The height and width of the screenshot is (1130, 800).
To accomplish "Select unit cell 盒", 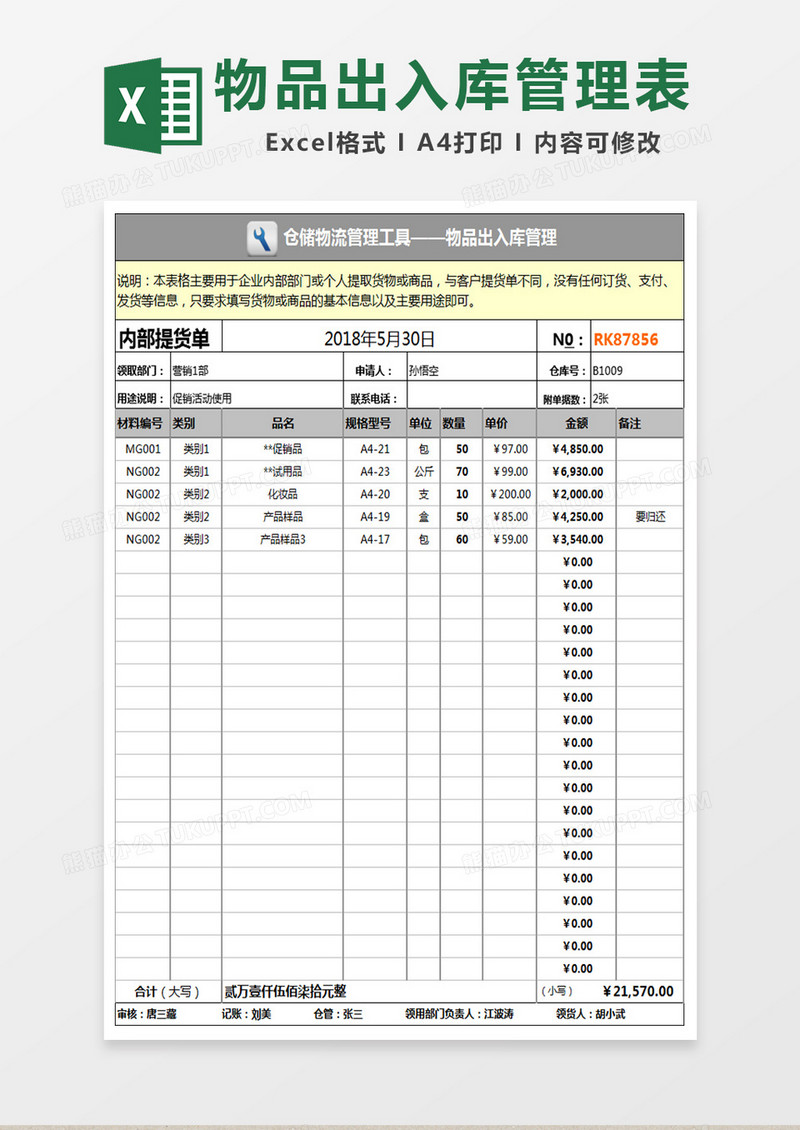I will tap(423, 517).
